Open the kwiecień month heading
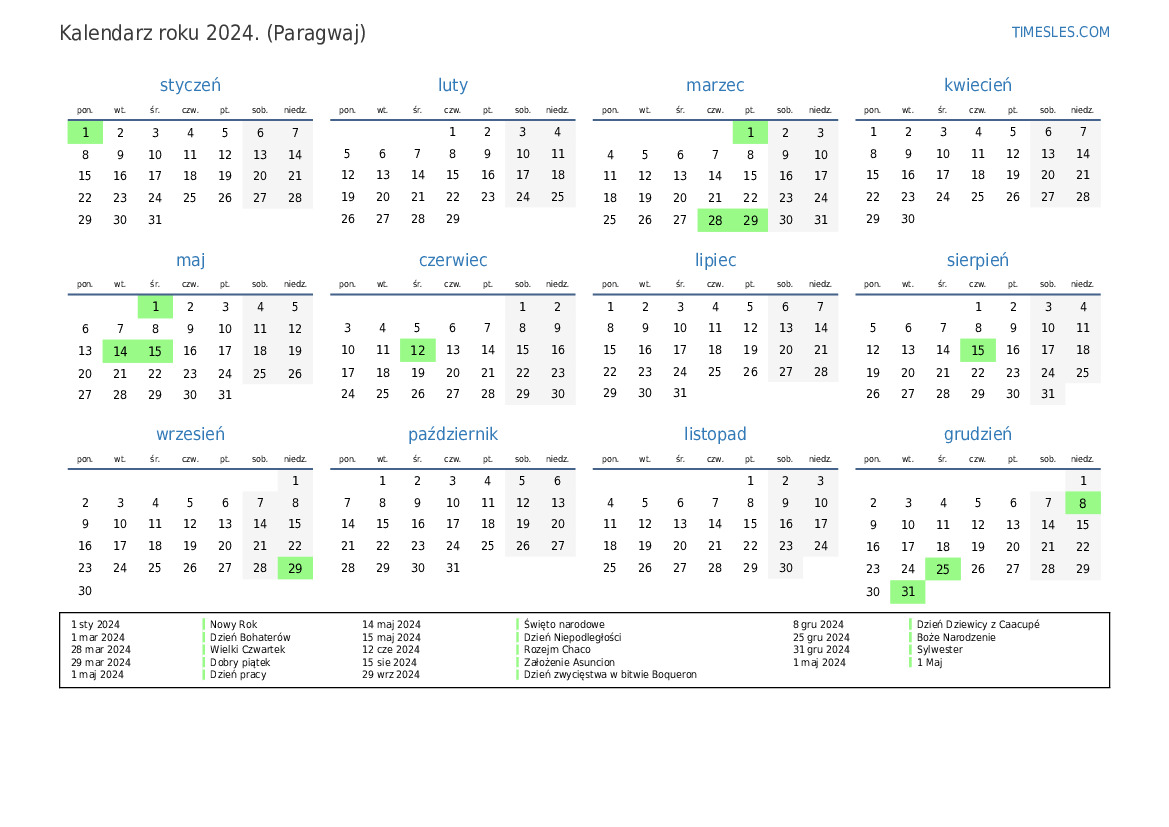Viewport: 1169px width, 827px height. 977,86
